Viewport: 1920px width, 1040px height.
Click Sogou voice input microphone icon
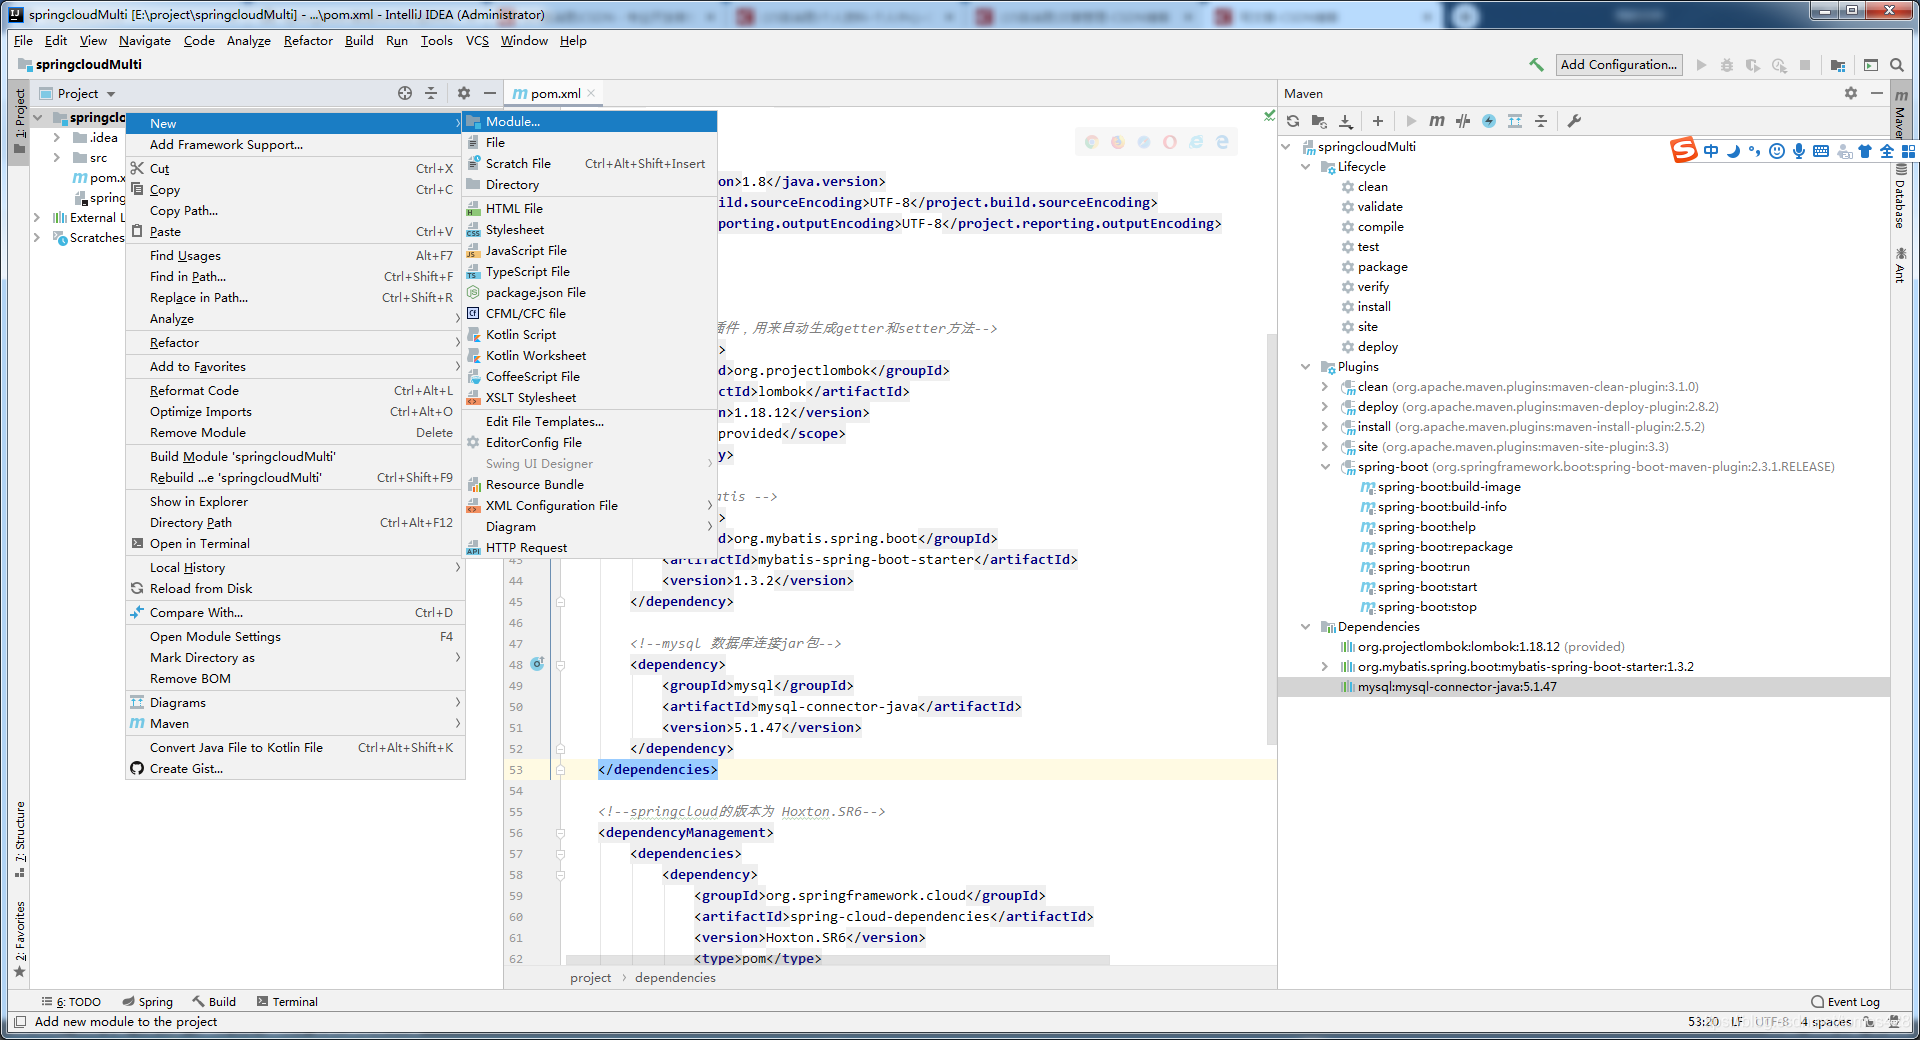click(x=1799, y=151)
